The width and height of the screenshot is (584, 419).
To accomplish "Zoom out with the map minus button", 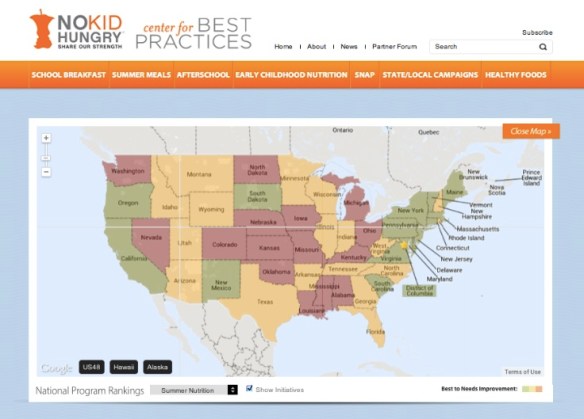I will click(46, 172).
